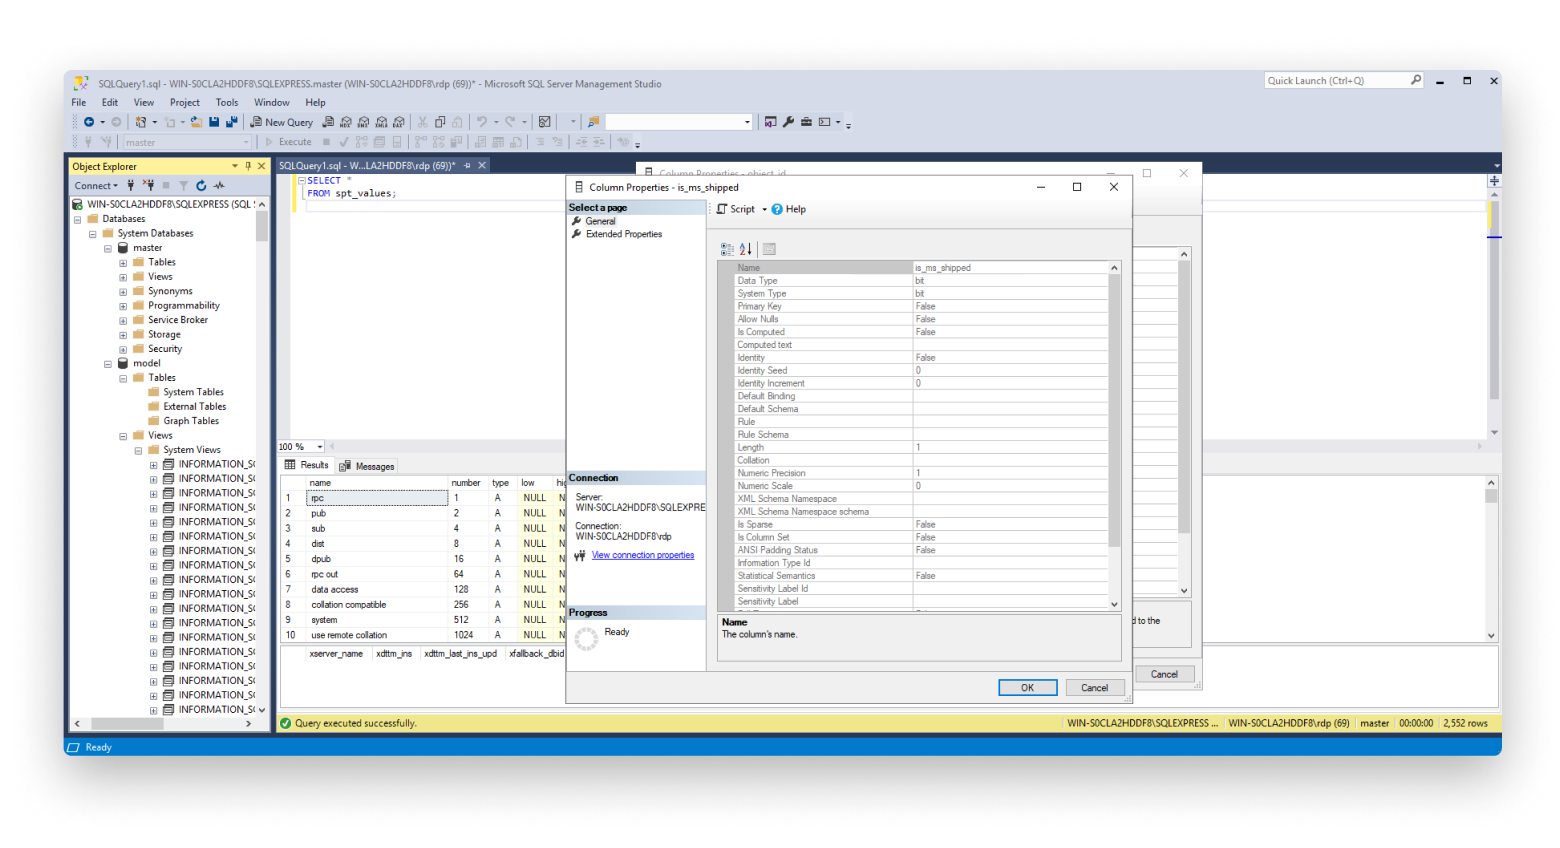Screen dimensions: 1560x848
Task: Click the Activity Monitor icon in Object Explorer
Action: pos(219,185)
